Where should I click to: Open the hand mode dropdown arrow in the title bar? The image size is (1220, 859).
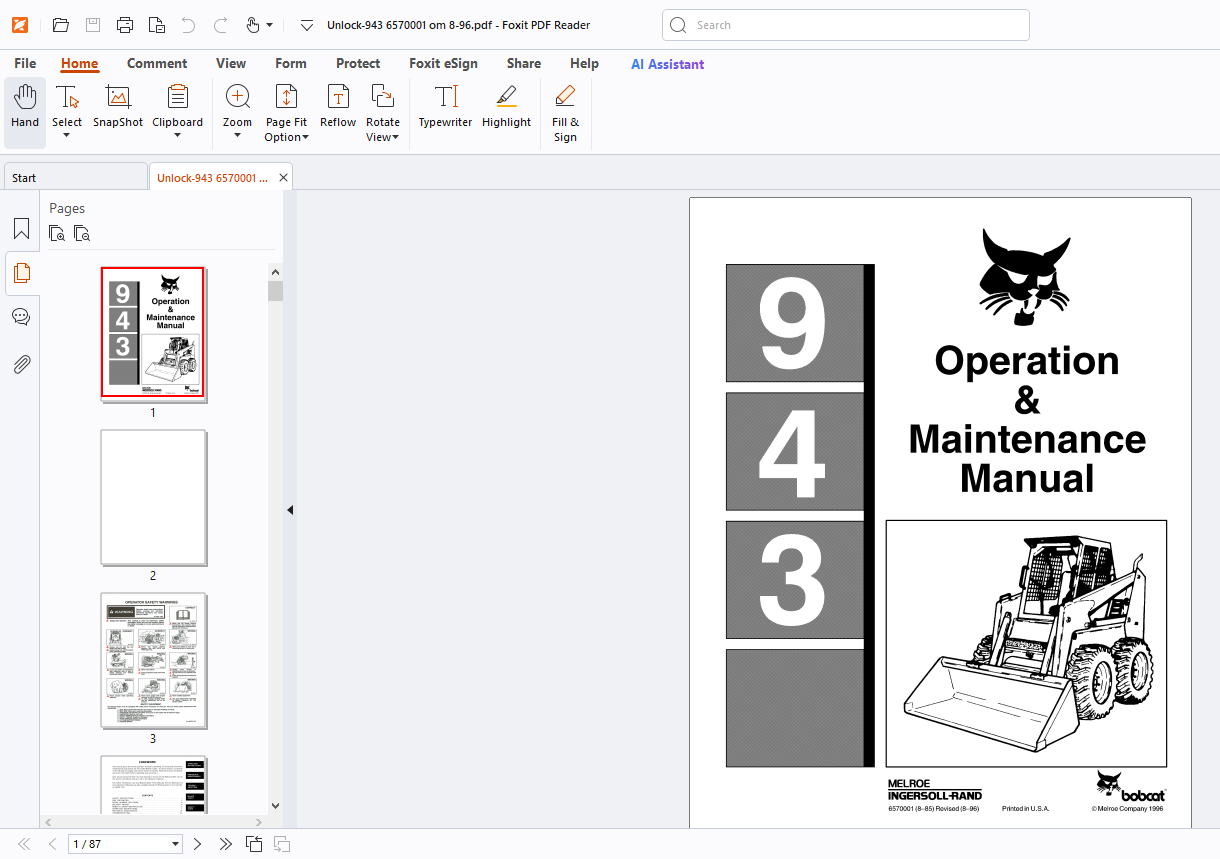(269, 26)
